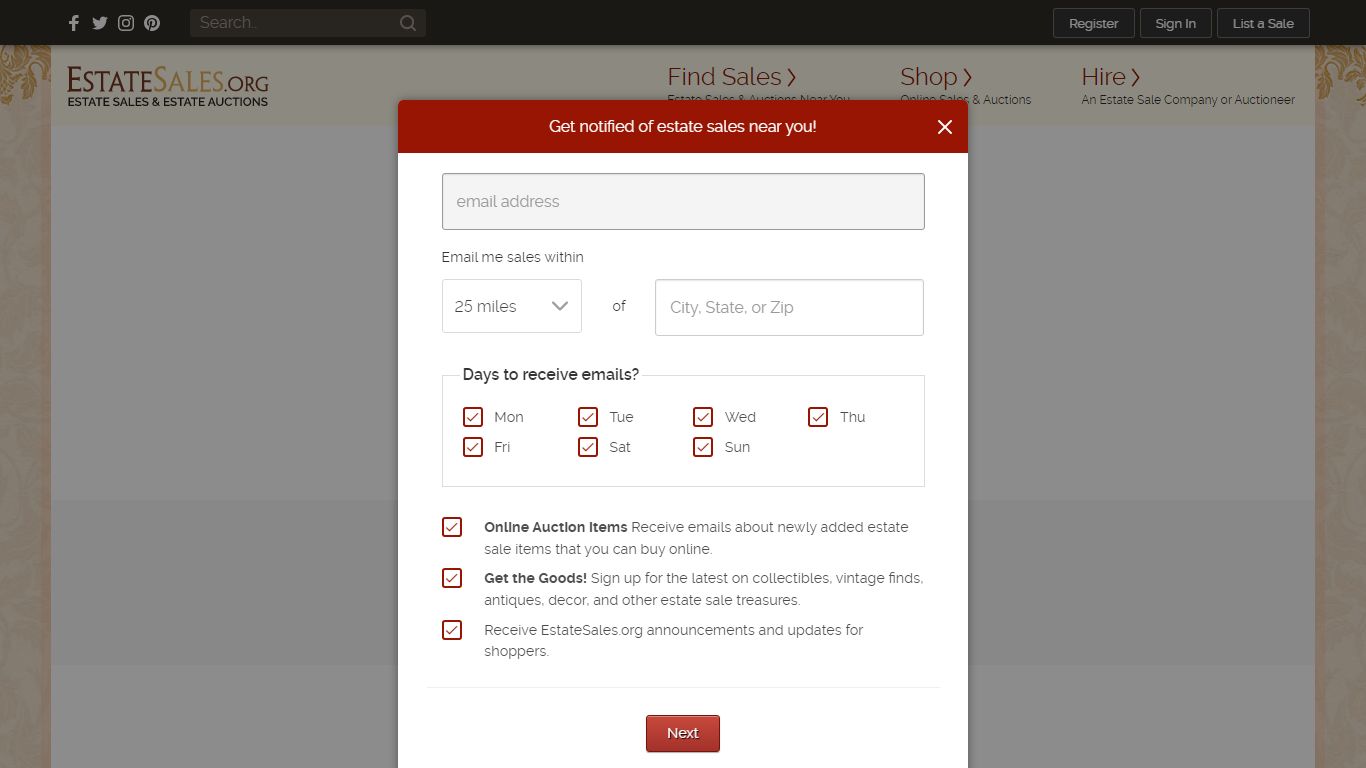Uncheck the Sat checkbox

coord(588,447)
